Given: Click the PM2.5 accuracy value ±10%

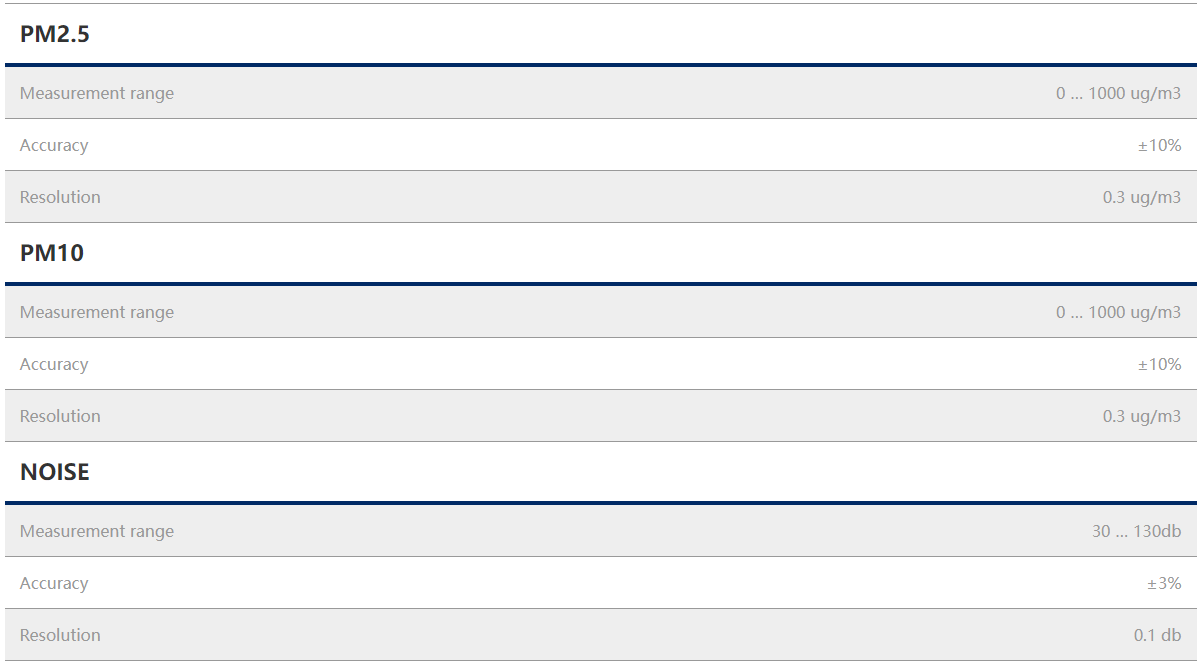Looking at the screenshot, I should (x=1159, y=145).
